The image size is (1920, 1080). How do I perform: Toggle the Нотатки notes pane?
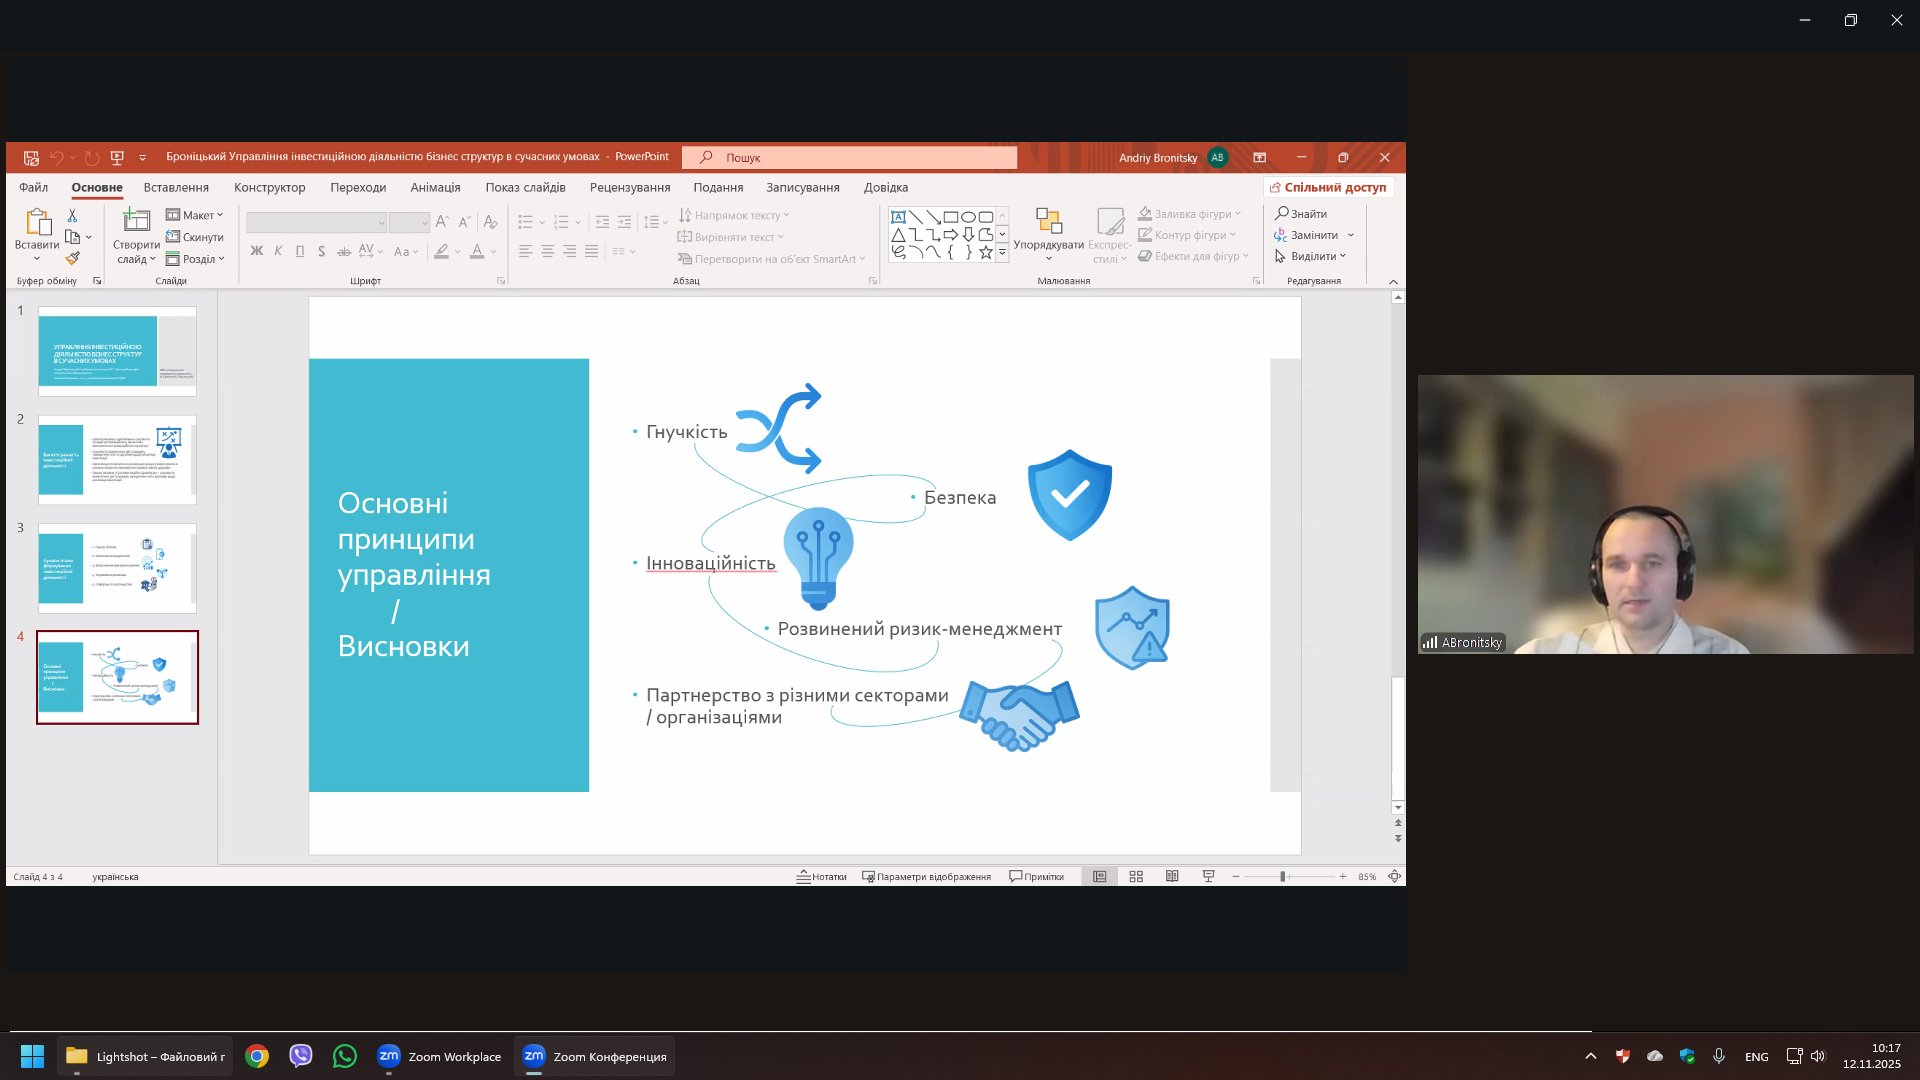click(x=821, y=877)
